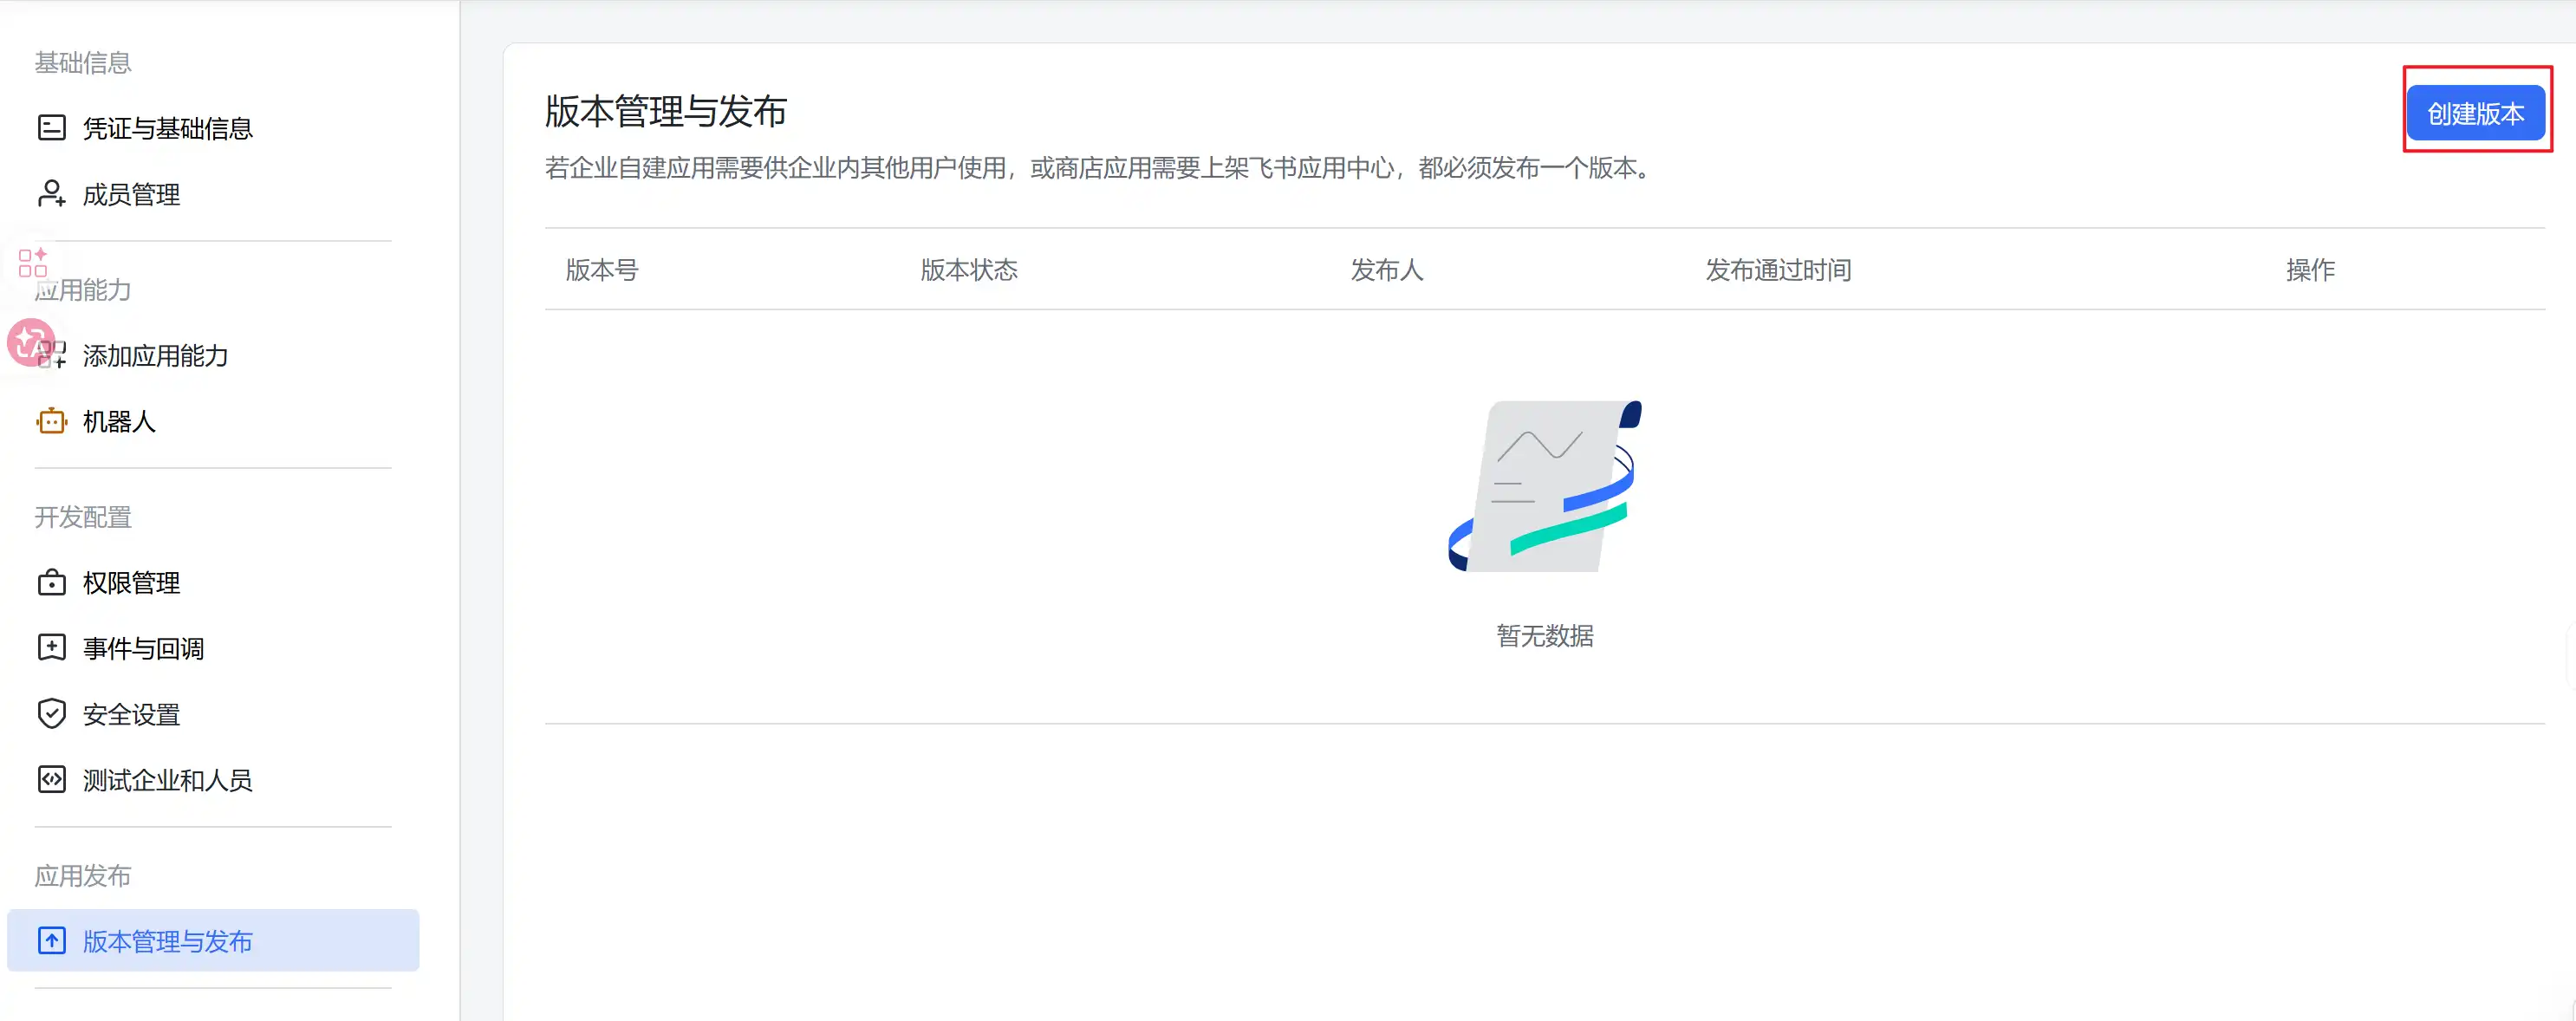Click the 操作 column header

click(x=2310, y=269)
